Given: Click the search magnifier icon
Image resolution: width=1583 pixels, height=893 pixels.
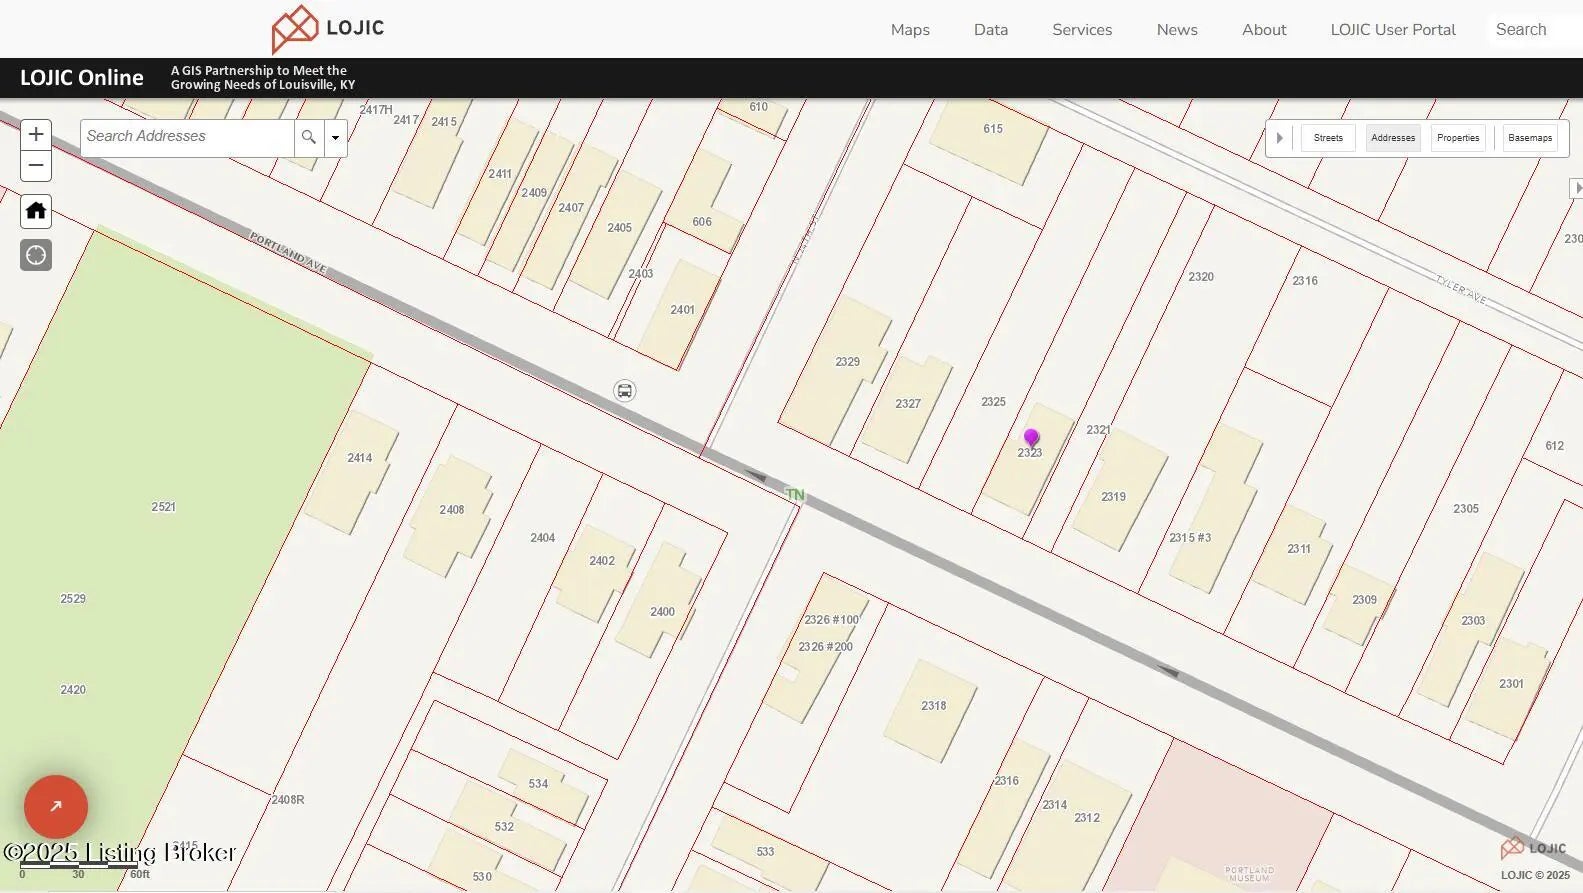Looking at the screenshot, I should click(x=309, y=137).
